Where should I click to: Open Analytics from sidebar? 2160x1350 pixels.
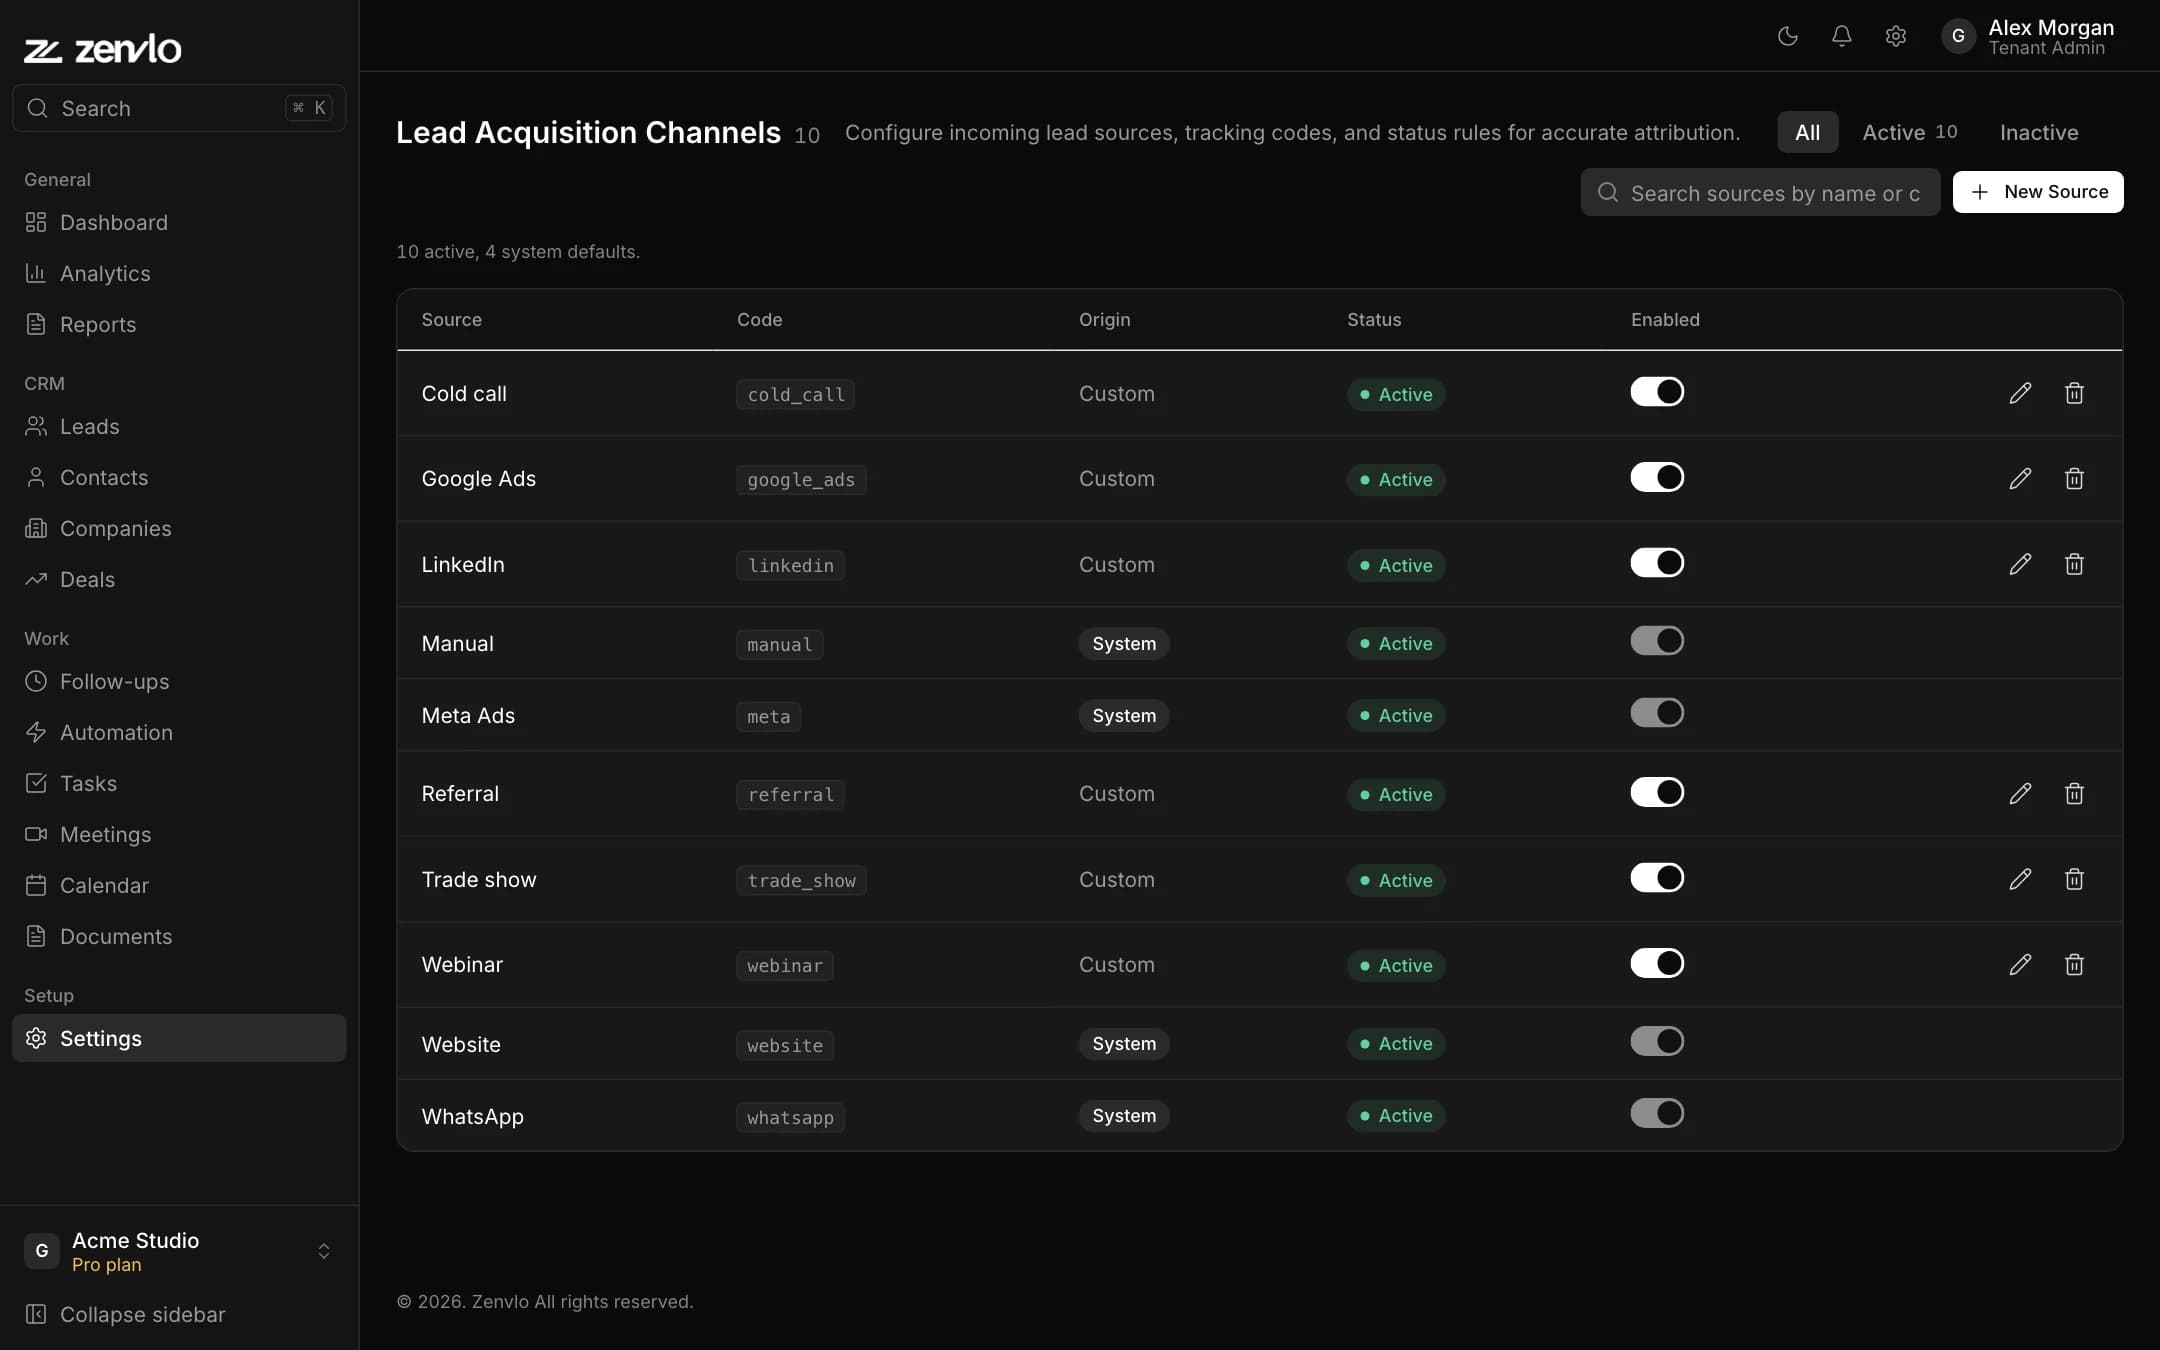pyautogui.click(x=179, y=273)
